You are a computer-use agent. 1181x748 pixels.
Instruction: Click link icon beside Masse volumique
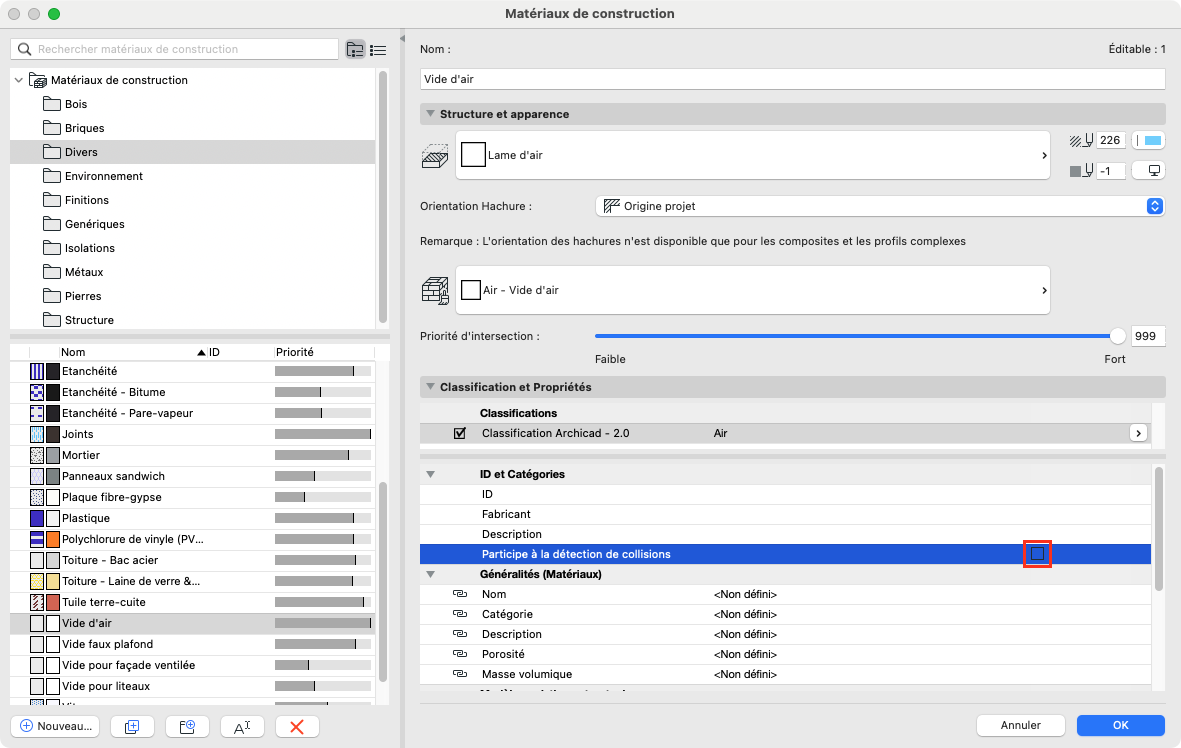click(x=459, y=673)
